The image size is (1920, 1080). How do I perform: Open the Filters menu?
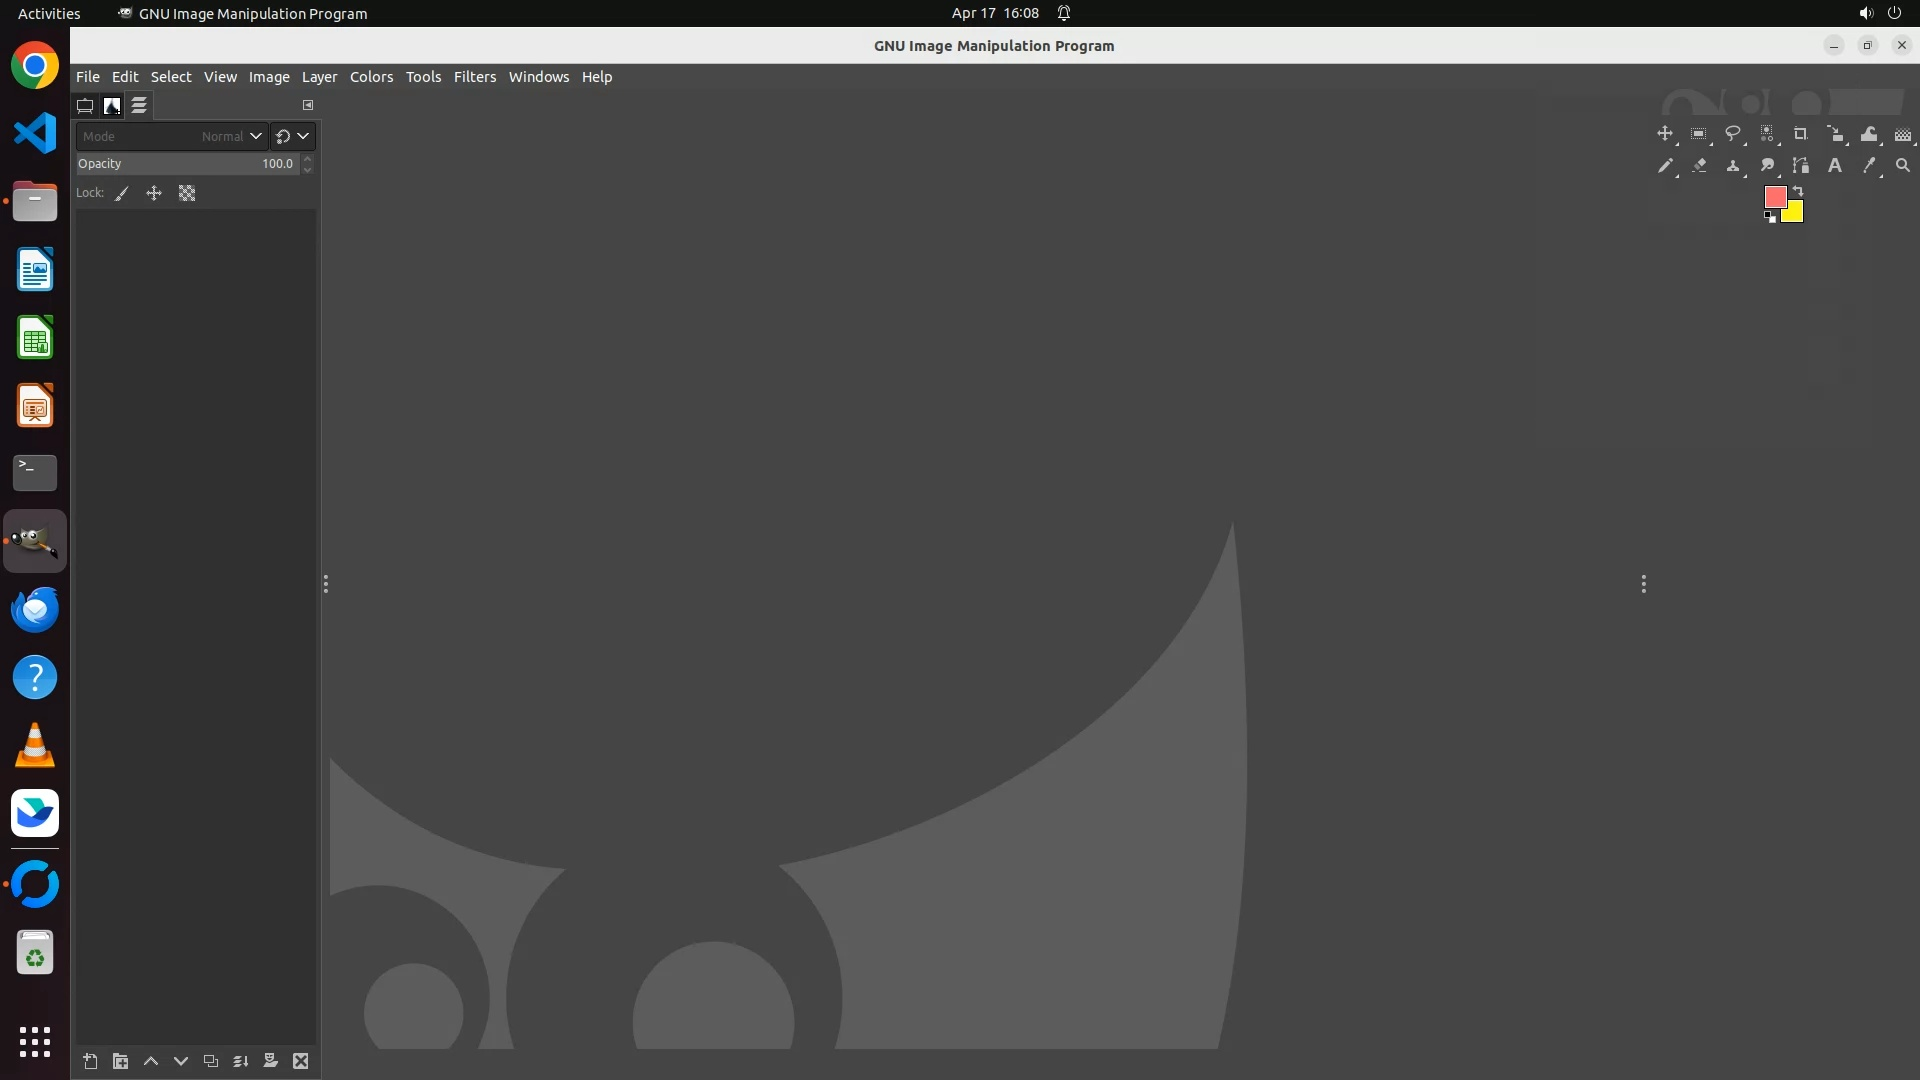[474, 77]
